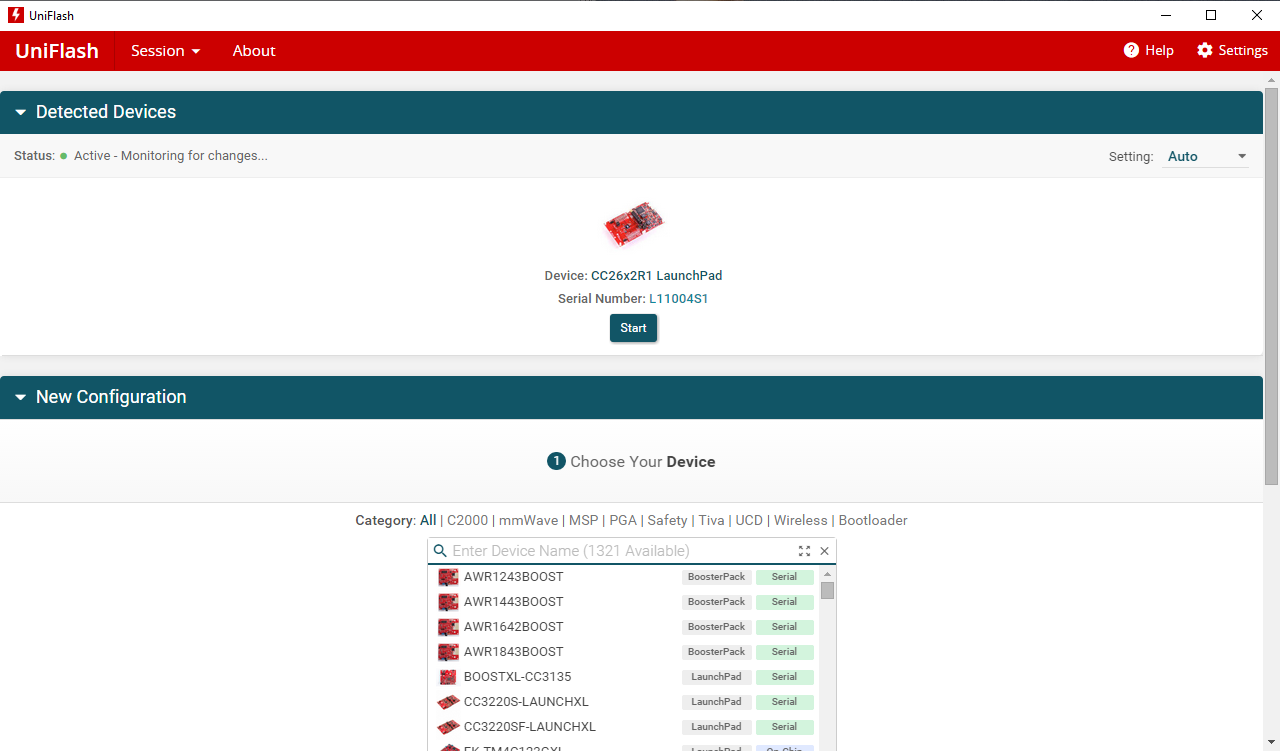Expand device list using fullscreen icon
This screenshot has width=1280, height=751.
804,551
